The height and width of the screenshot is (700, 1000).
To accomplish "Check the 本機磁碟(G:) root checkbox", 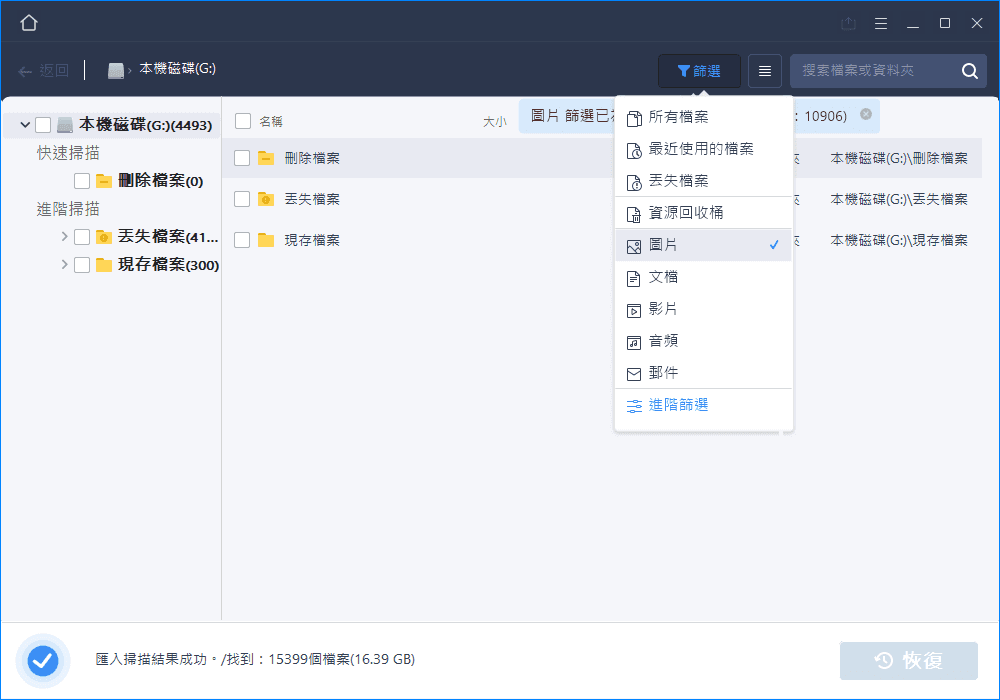I will (43, 125).
